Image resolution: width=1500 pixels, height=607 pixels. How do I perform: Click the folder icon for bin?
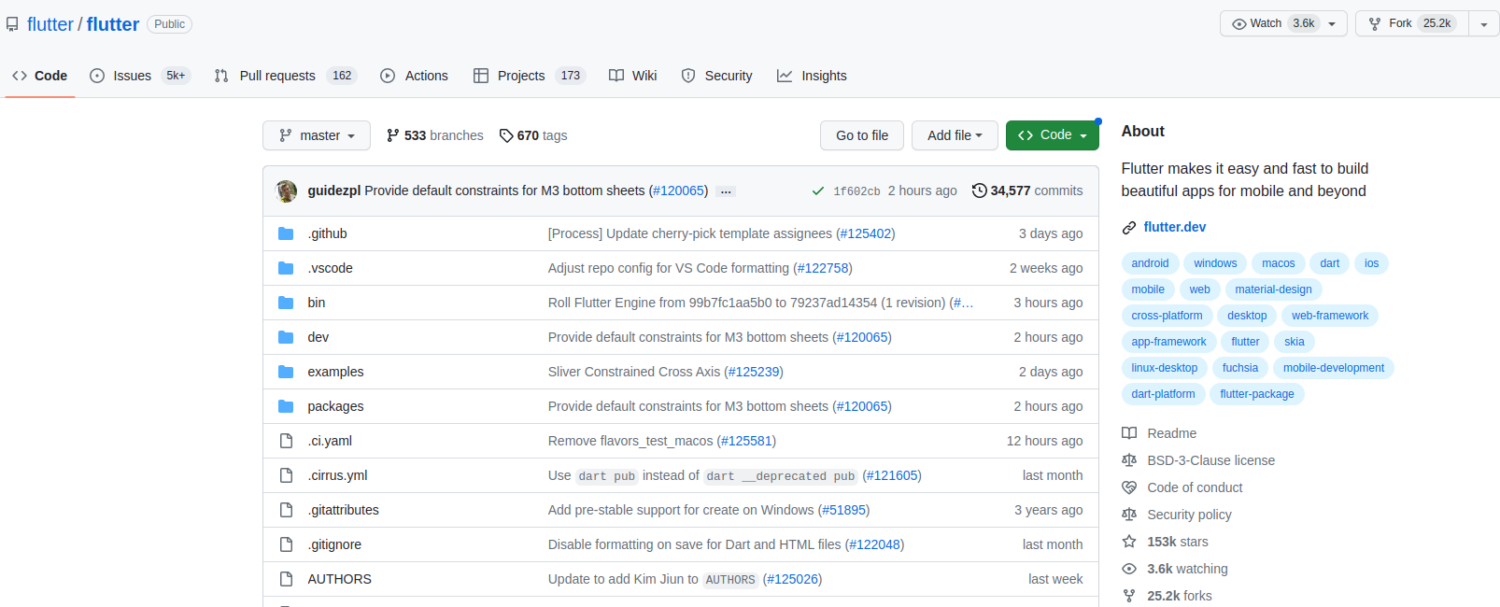tap(286, 302)
